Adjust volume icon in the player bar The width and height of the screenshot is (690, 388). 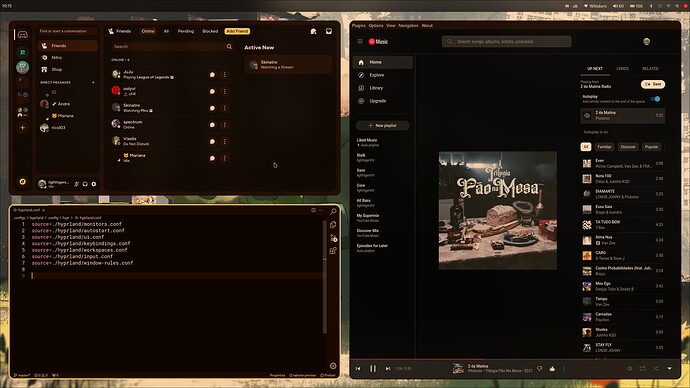629,369
